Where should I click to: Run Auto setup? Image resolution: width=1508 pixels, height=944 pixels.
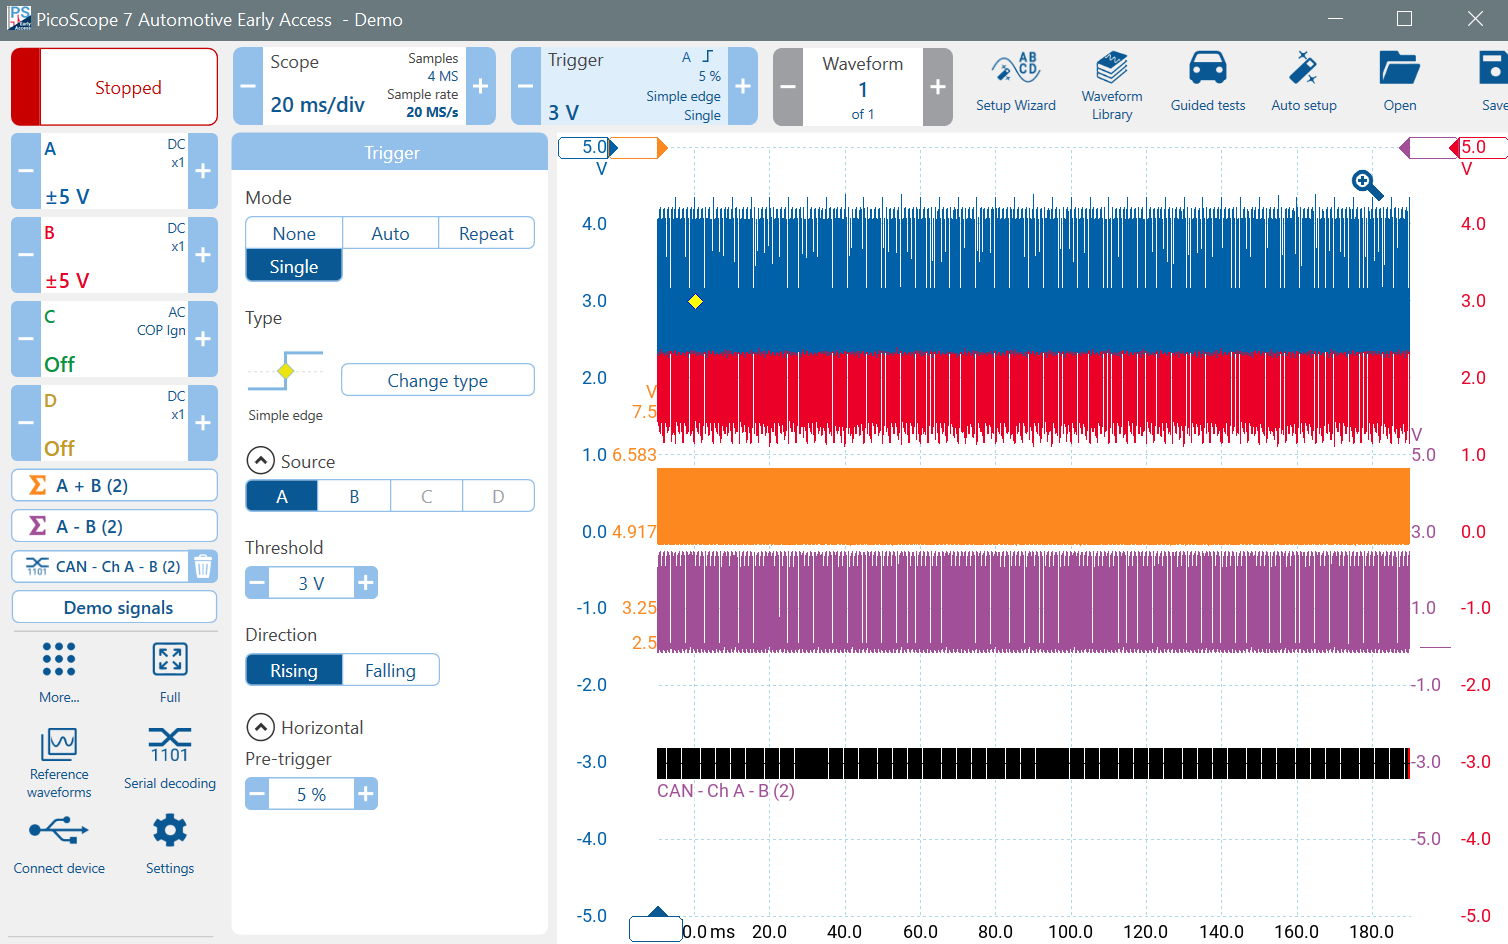click(x=1304, y=84)
